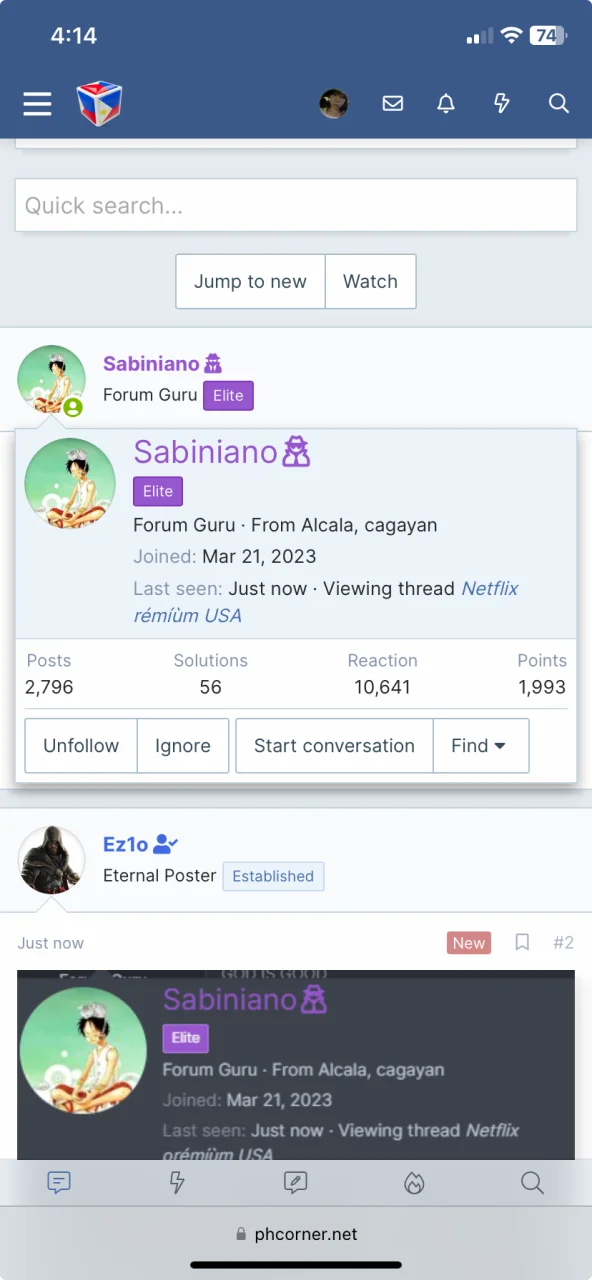This screenshot has width=592, height=1280.
Task: Open the Netflix thread link in popup
Action: [x=326, y=602]
